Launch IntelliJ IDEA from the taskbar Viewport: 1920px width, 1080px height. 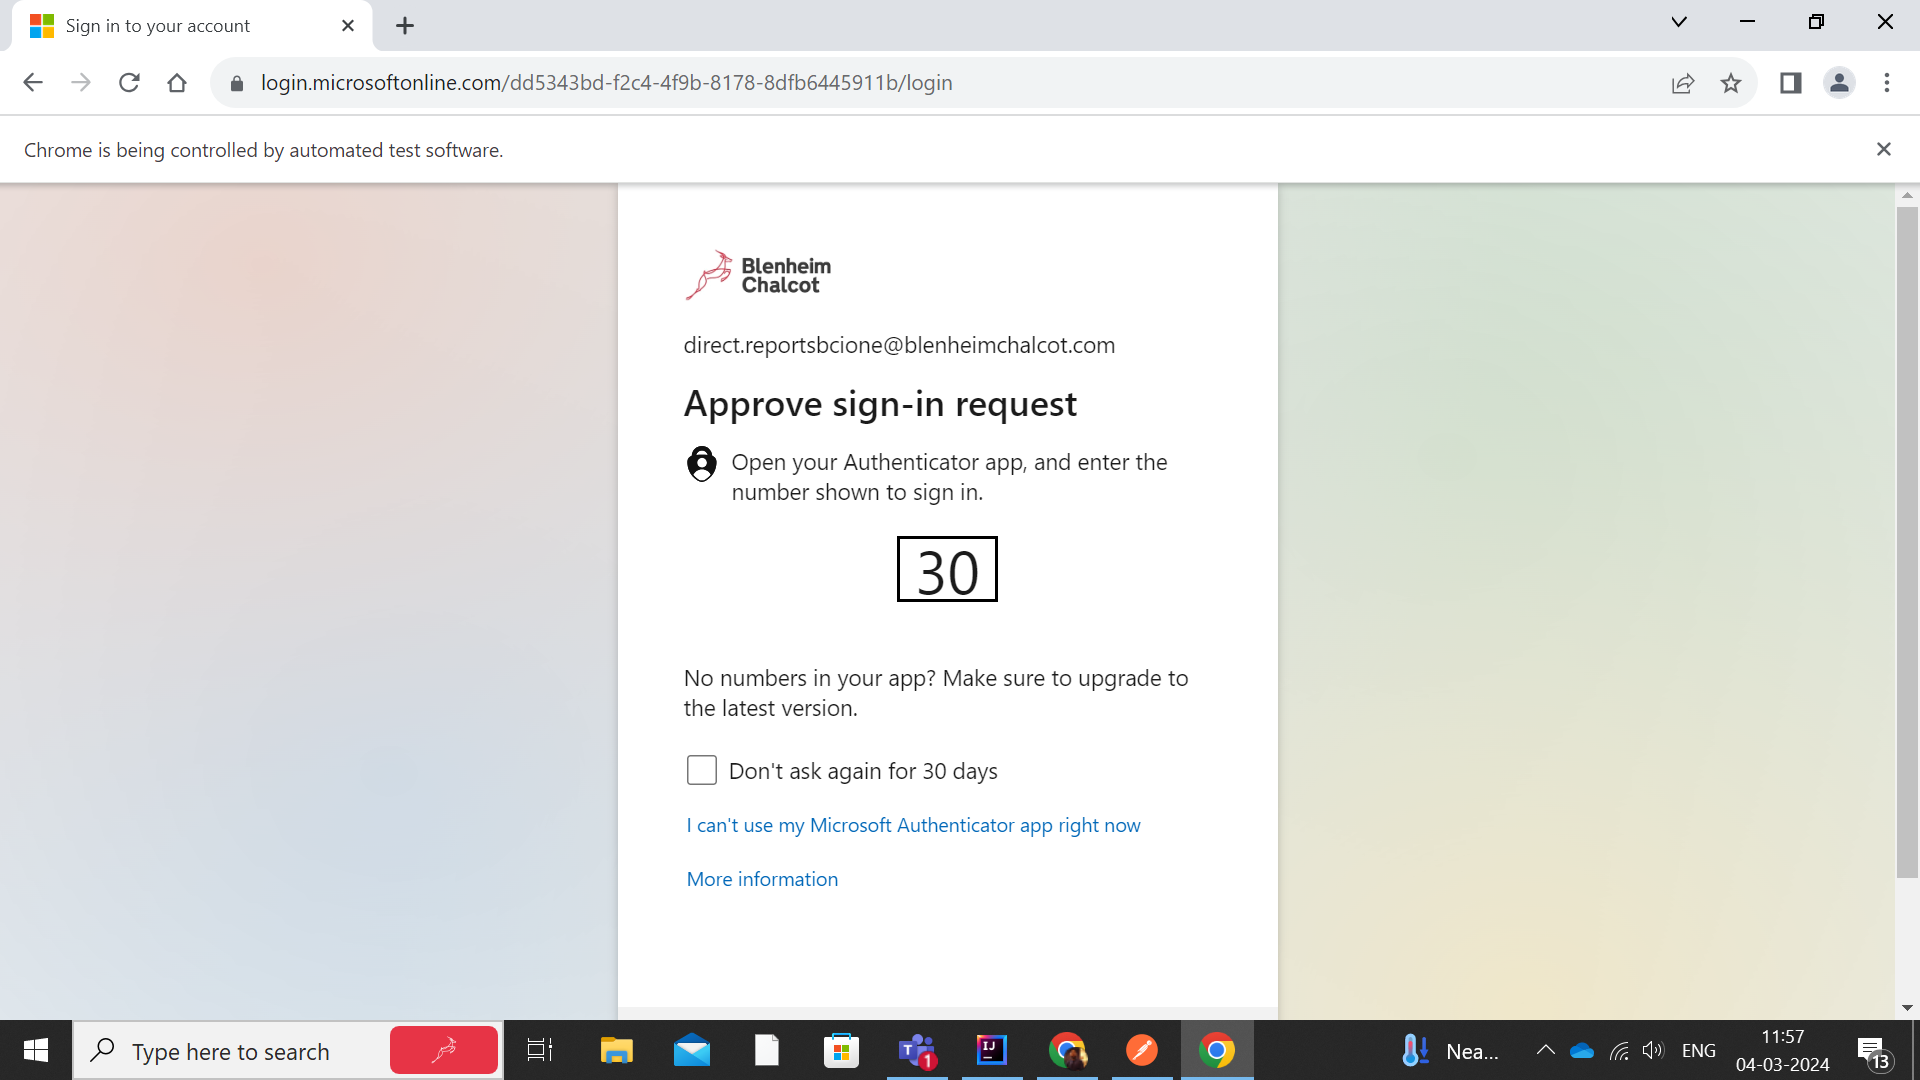991,1050
